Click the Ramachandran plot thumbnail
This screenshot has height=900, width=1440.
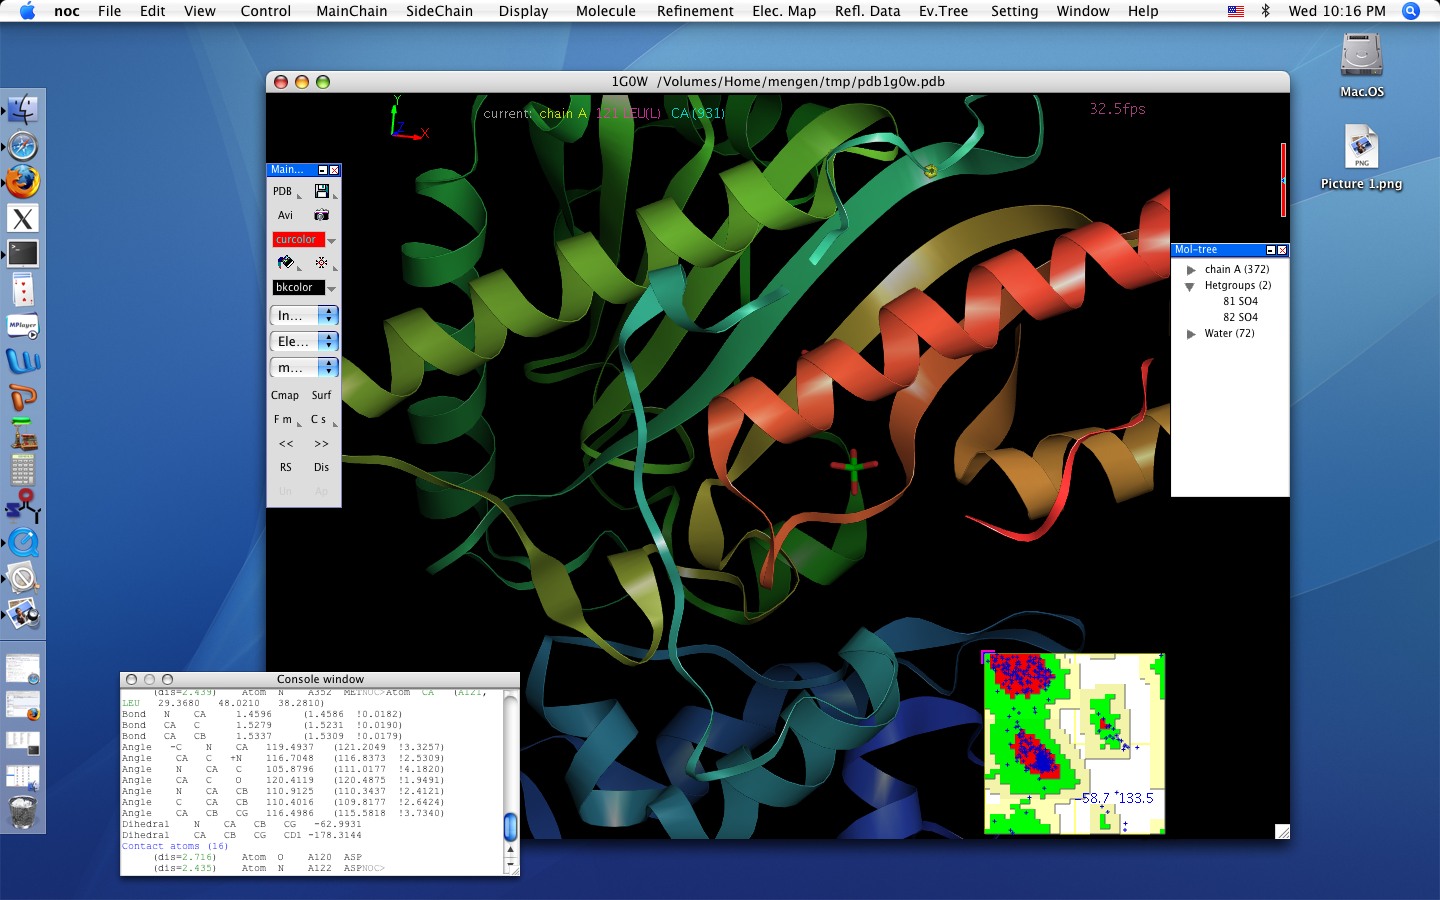coord(1074,743)
